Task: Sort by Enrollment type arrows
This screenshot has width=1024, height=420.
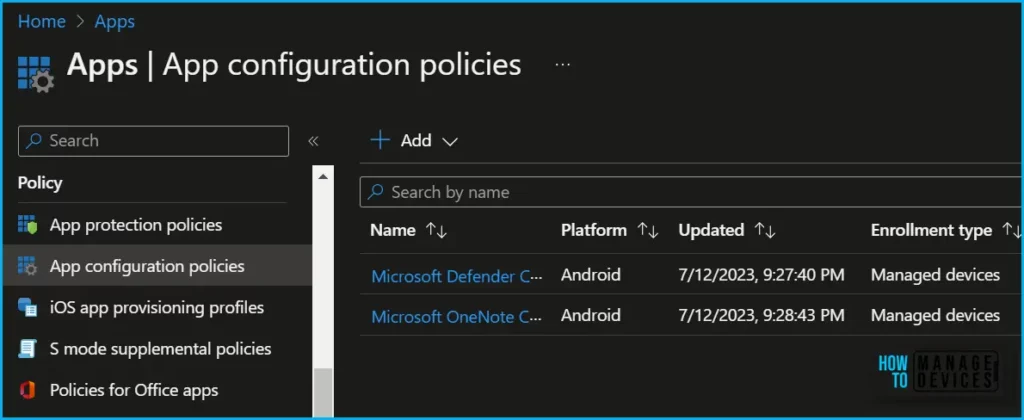Action: point(1012,230)
